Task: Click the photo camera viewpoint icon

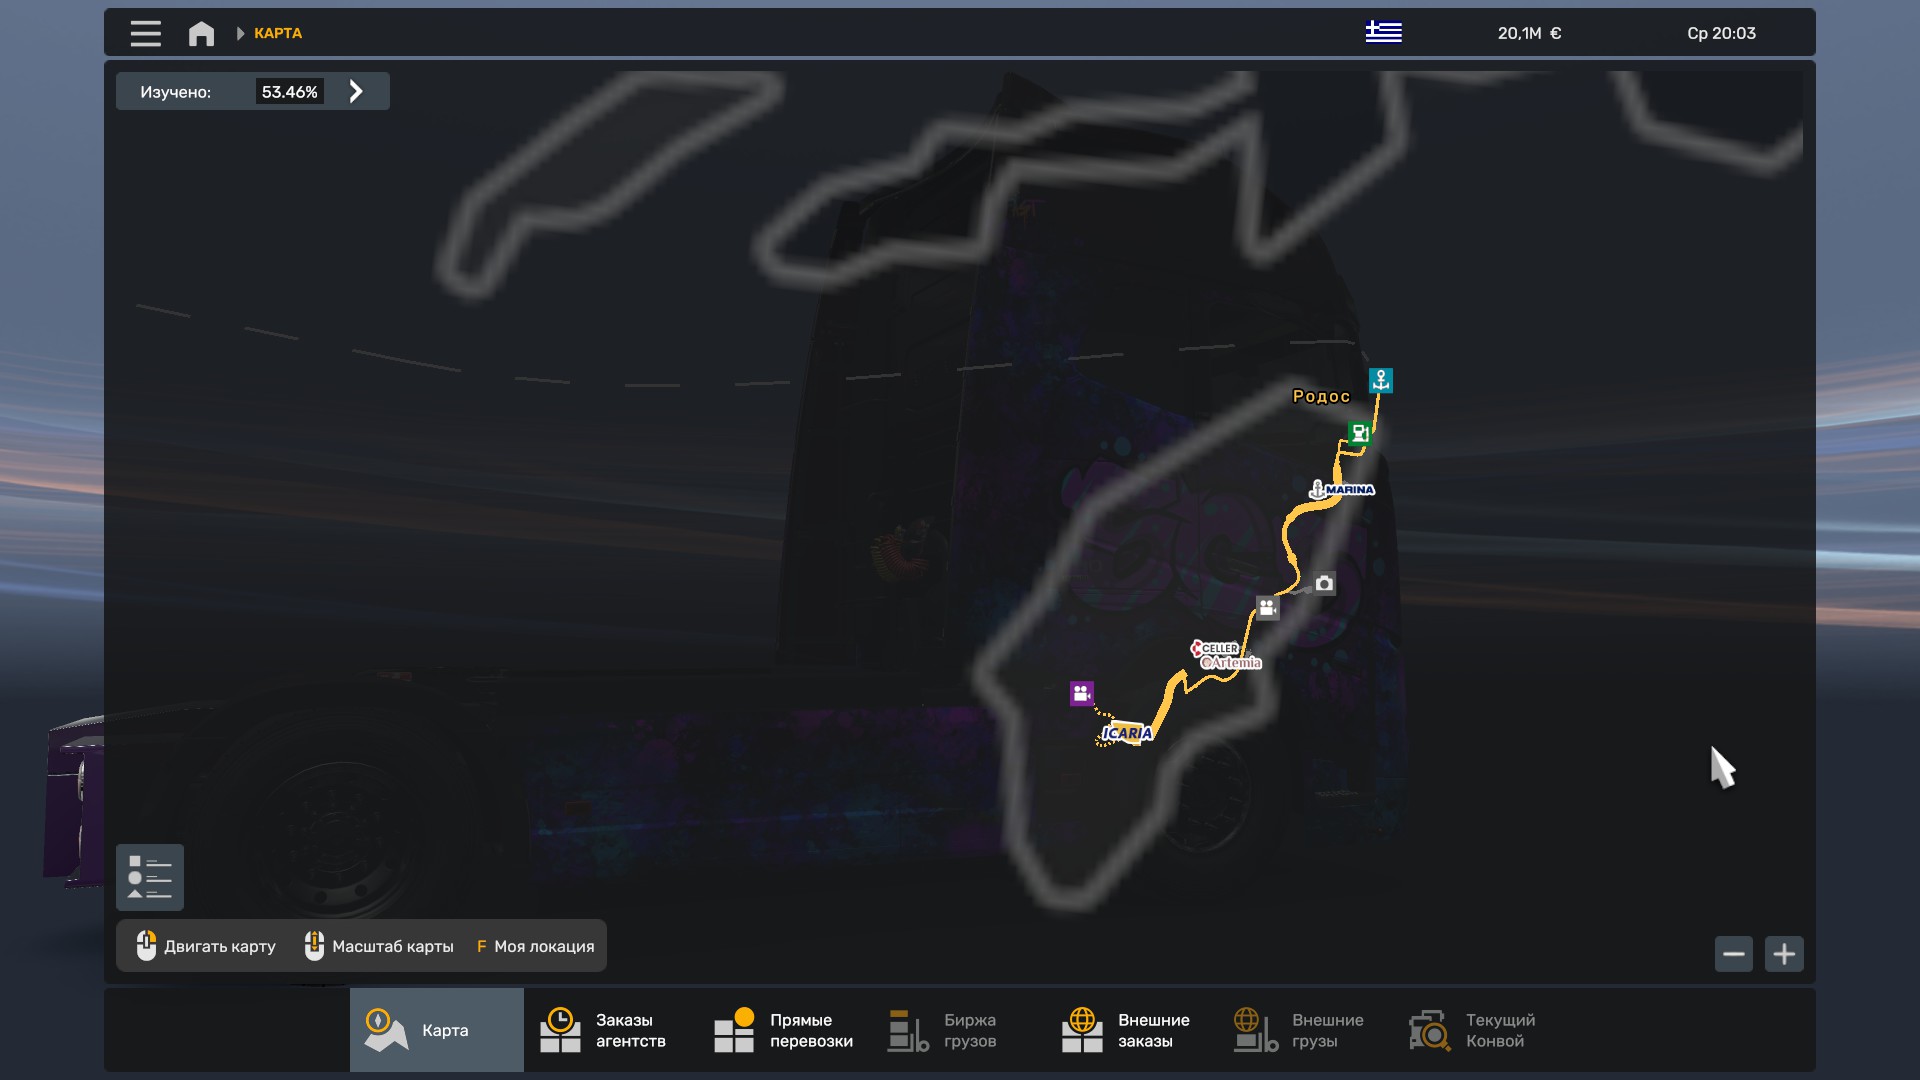Action: (x=1324, y=583)
